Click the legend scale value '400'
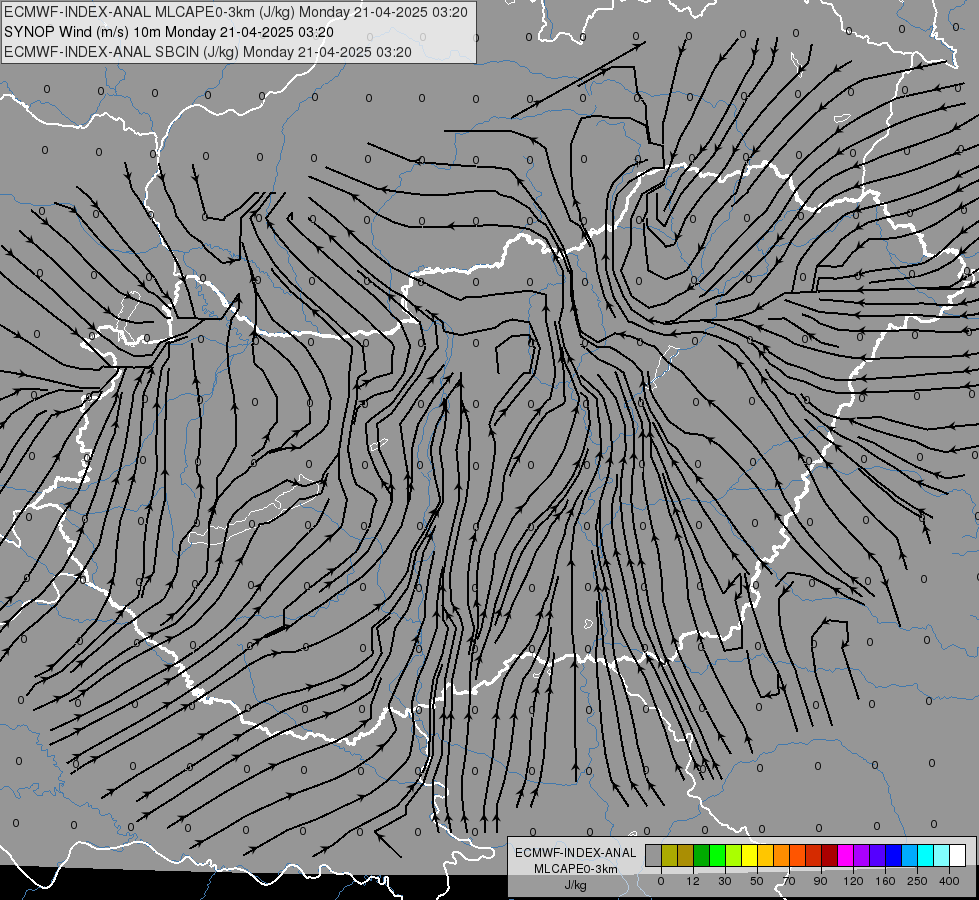Viewport: 979px width, 900px height. pyautogui.click(x=949, y=881)
